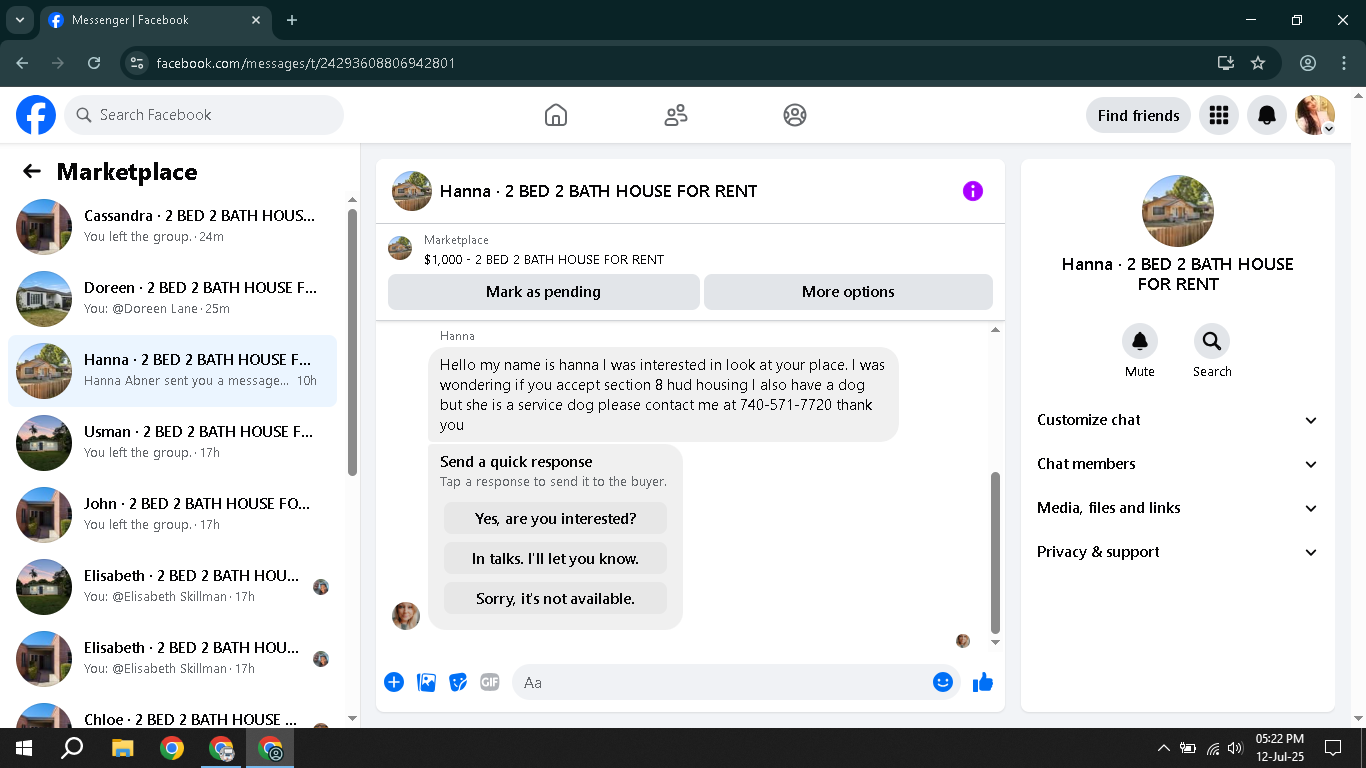Open Chloe conversation in list
1366x768 pixels.
point(172,714)
